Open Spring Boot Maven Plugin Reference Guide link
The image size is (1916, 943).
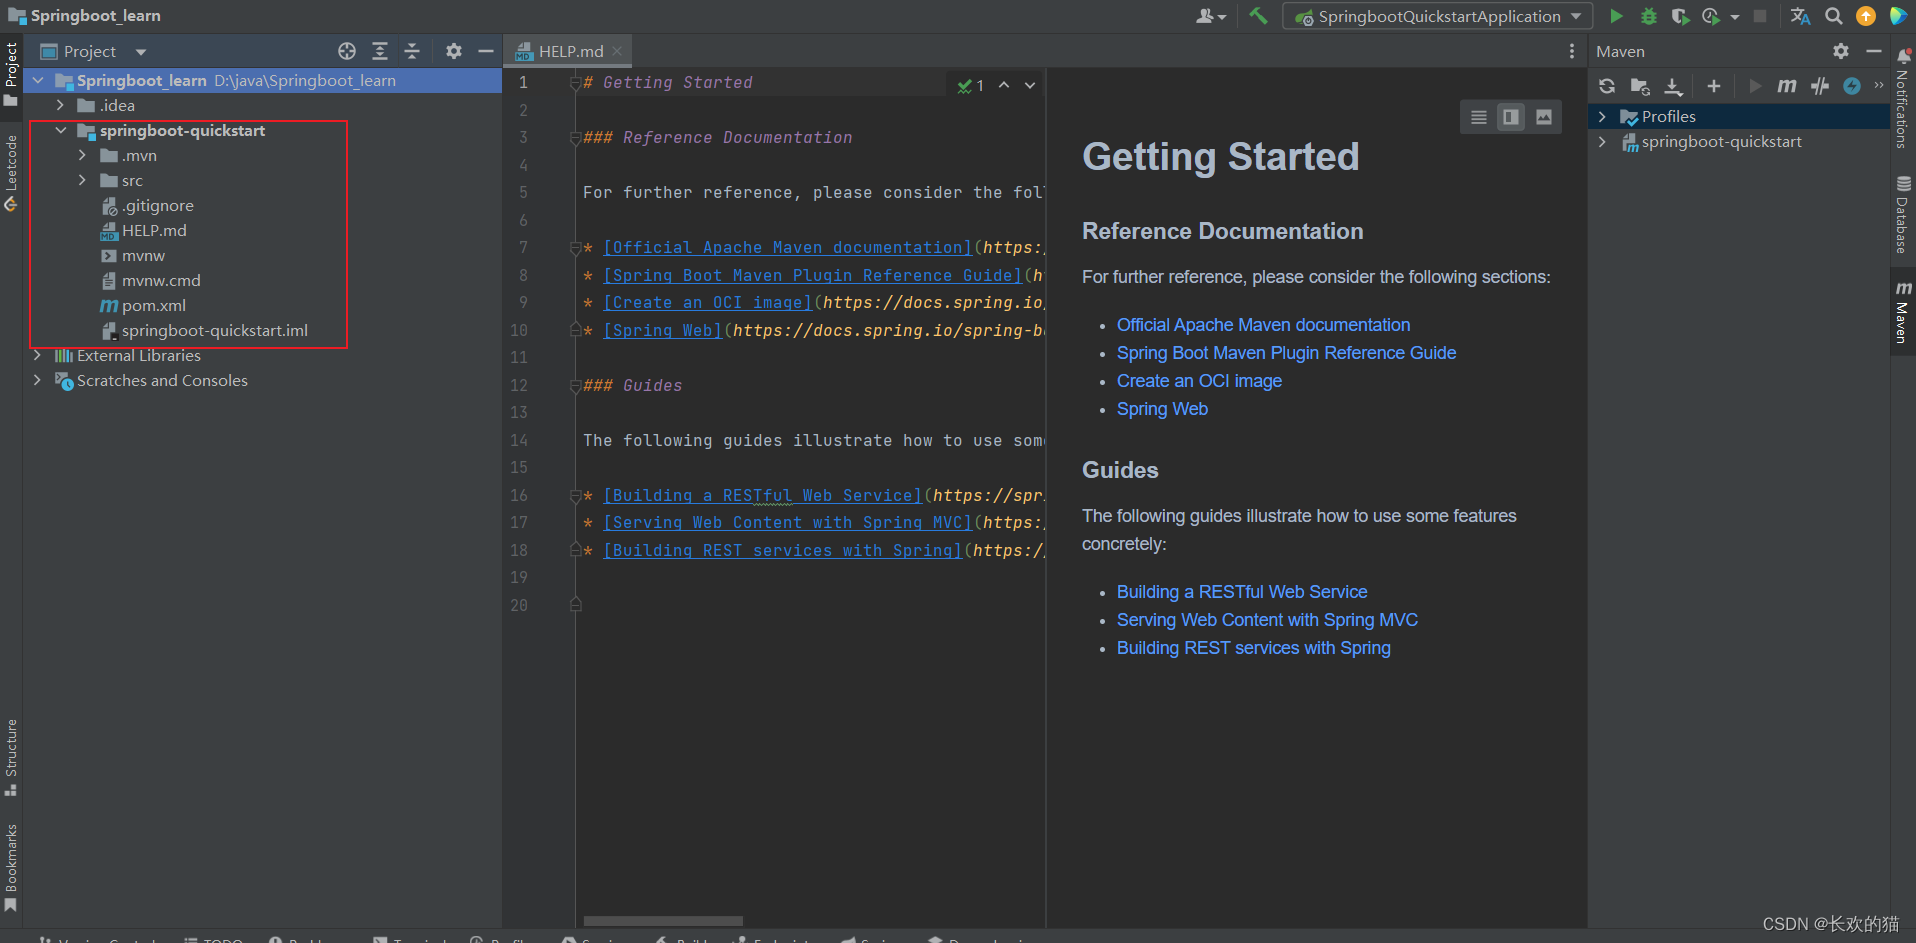pyautogui.click(x=1286, y=353)
